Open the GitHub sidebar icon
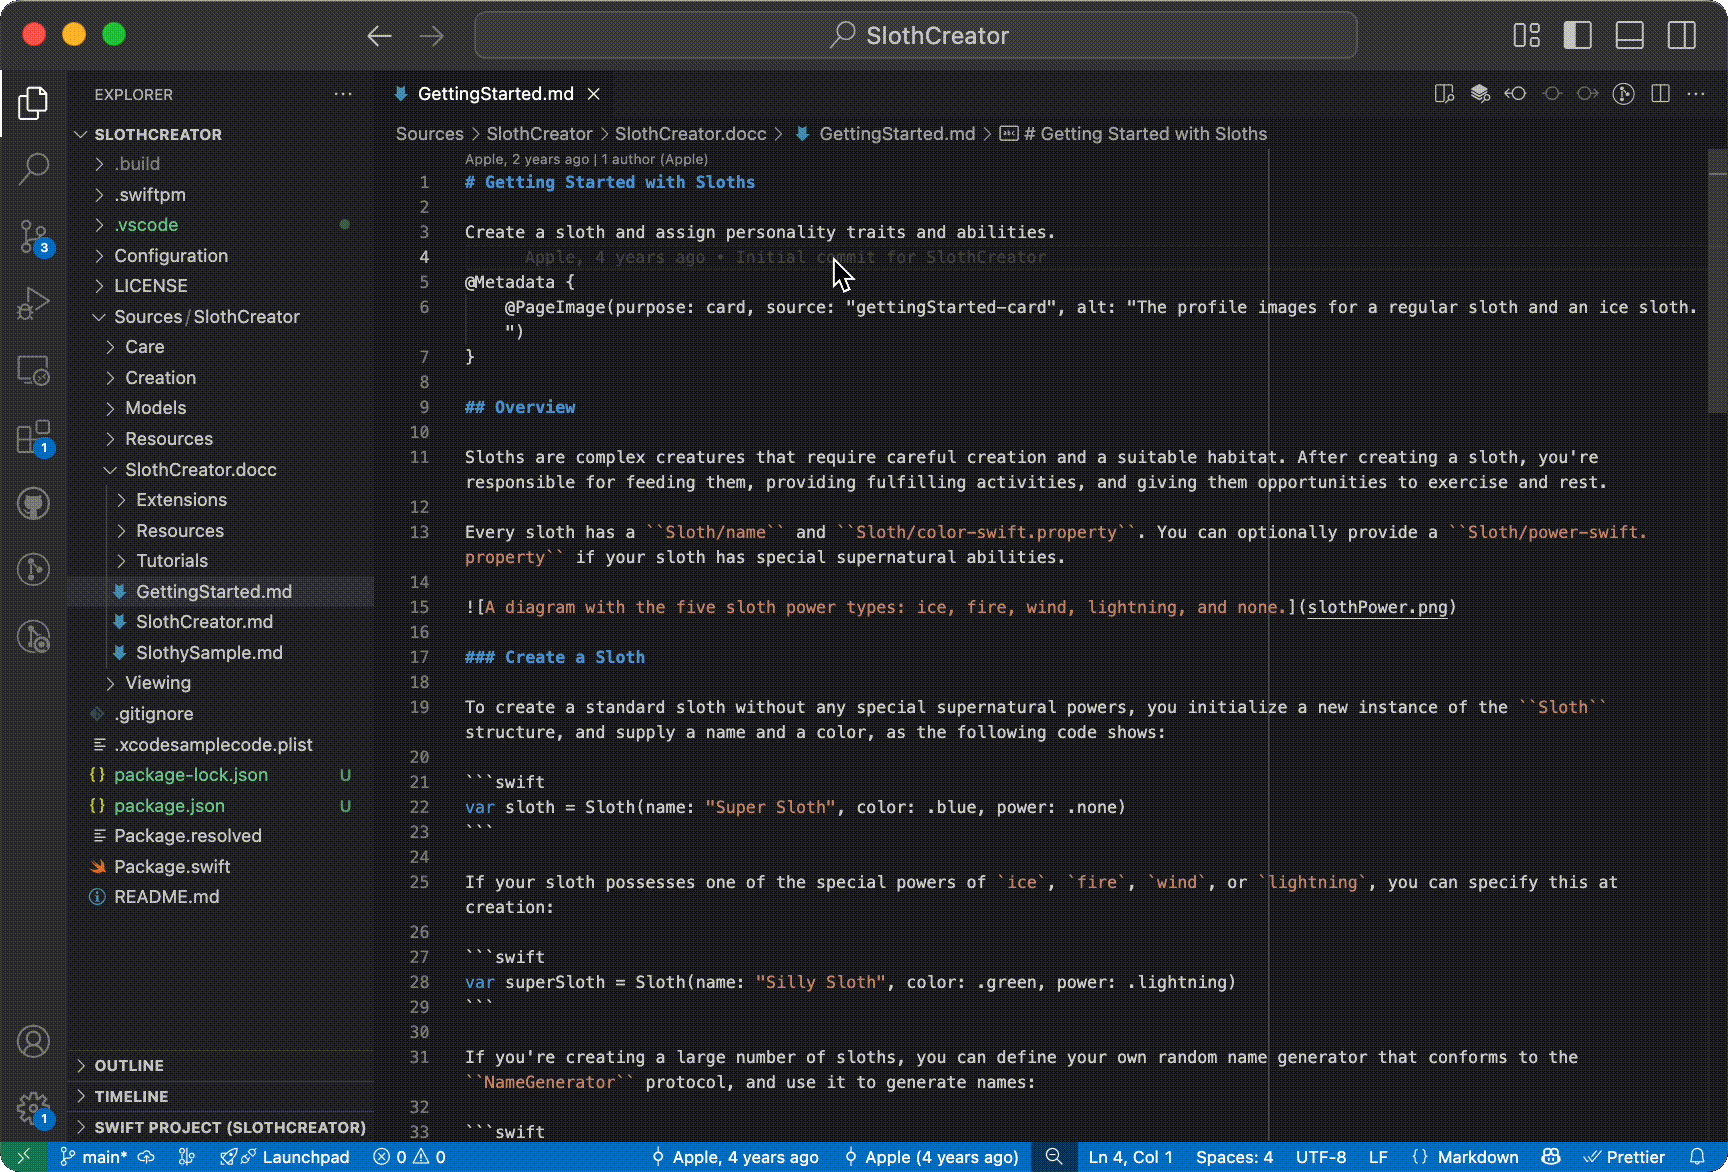The height and width of the screenshot is (1172, 1728). (x=34, y=503)
